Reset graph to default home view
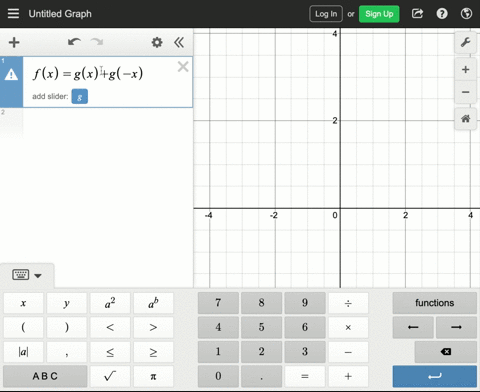The width and height of the screenshot is (480, 392). (466, 118)
